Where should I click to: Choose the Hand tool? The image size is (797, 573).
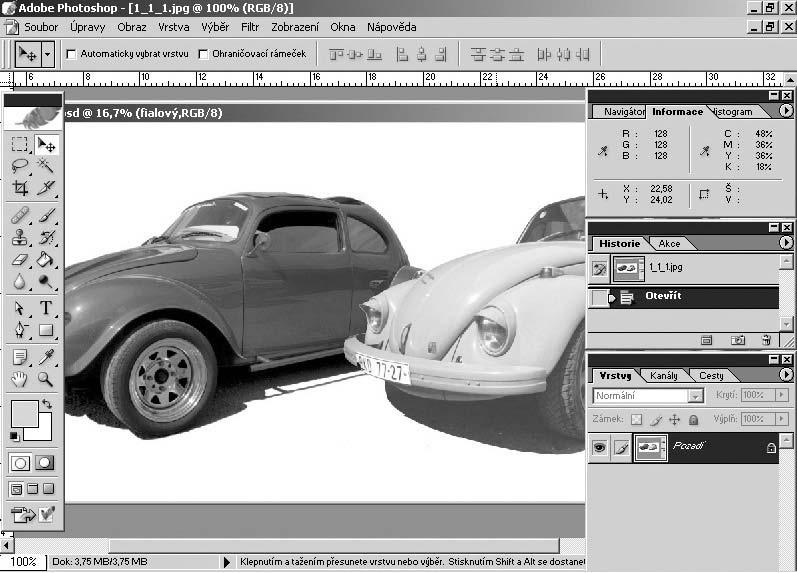coord(20,379)
